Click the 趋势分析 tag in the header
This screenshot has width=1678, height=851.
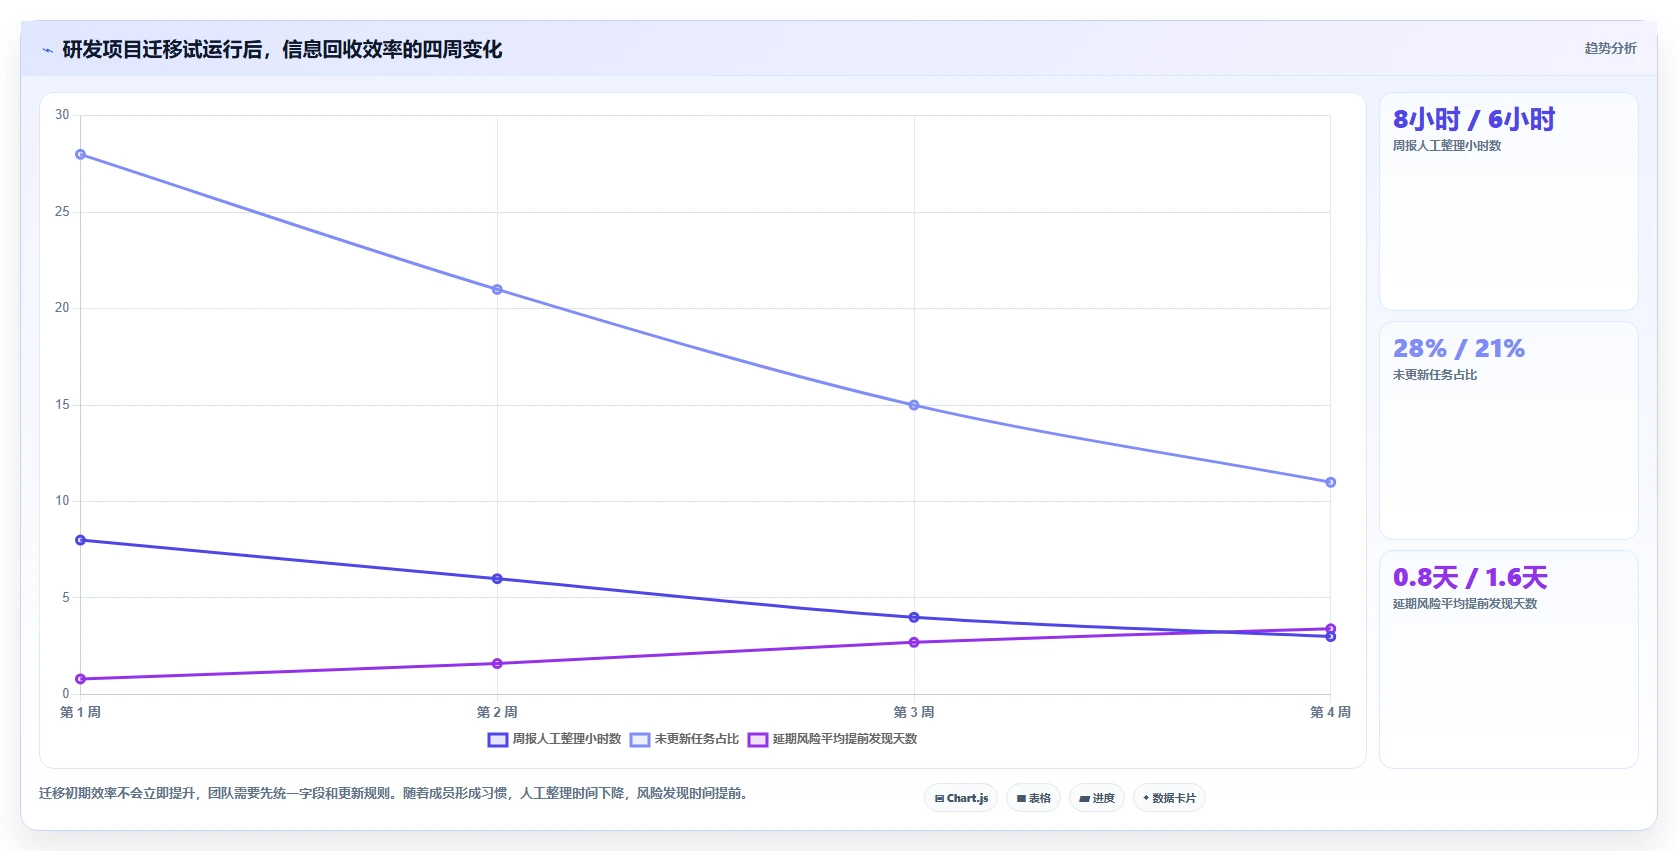(1610, 48)
